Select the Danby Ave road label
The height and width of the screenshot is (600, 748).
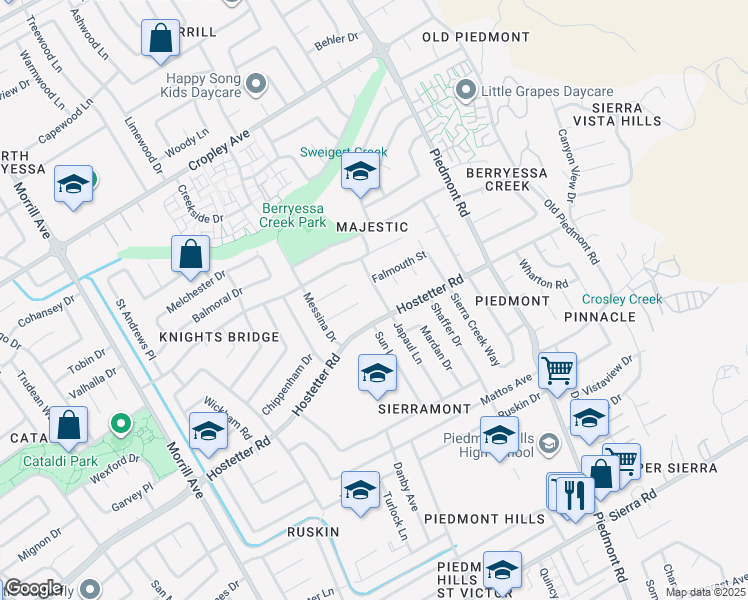click(405, 486)
